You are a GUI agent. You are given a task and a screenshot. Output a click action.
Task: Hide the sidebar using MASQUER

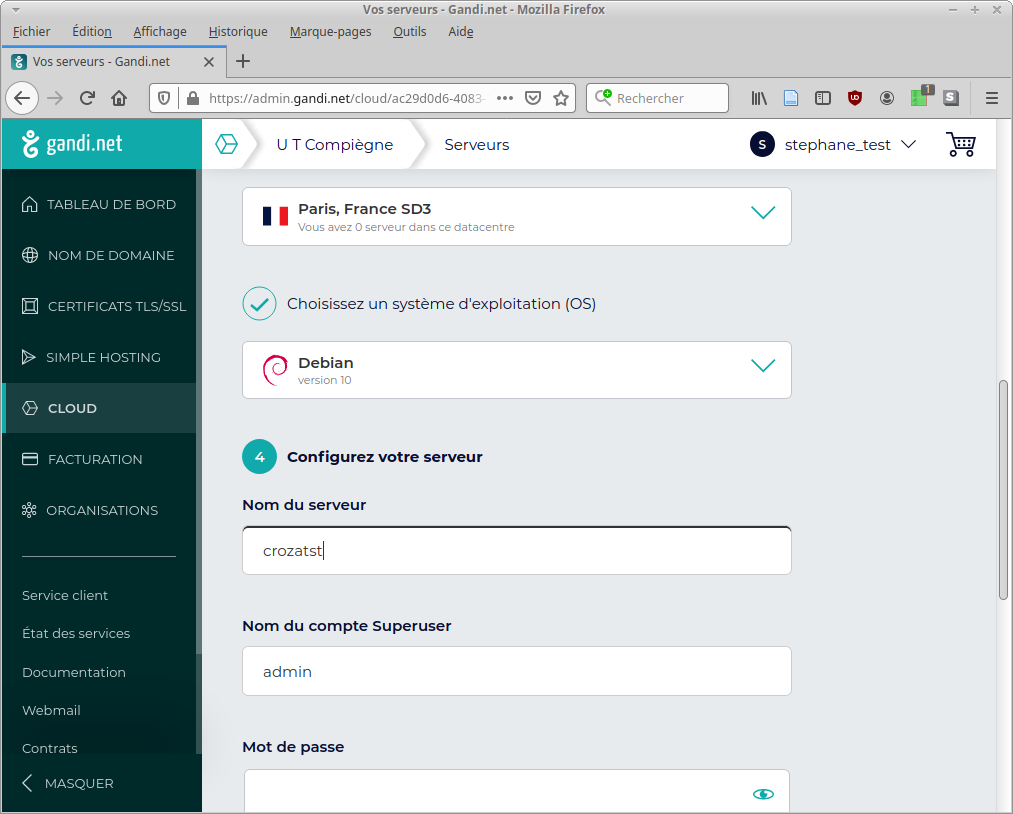[x=68, y=783]
